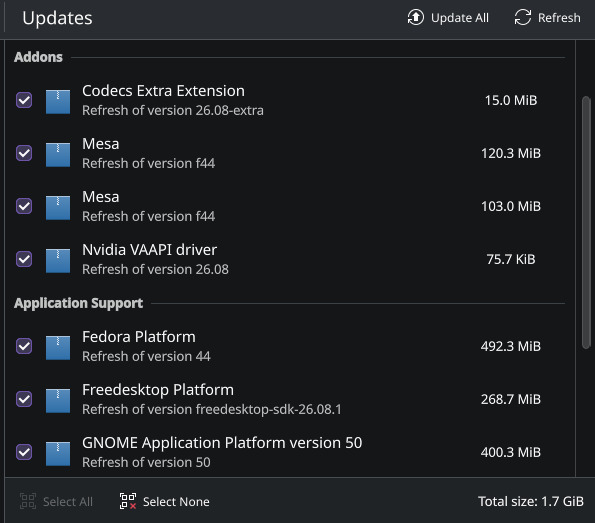Select the Freedesktop Platform title
The width and height of the screenshot is (595, 523).
(x=158, y=390)
